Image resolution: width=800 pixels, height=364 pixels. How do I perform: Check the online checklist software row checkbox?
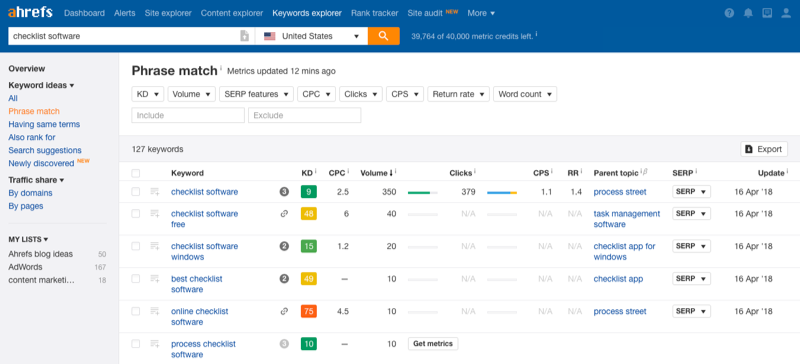click(136, 311)
